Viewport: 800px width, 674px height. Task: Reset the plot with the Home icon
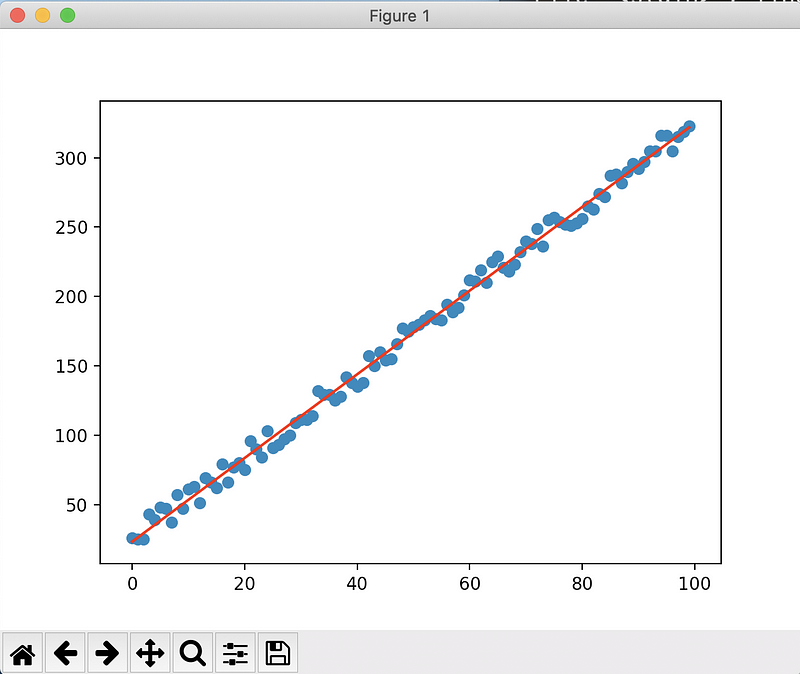pyautogui.click(x=23, y=654)
